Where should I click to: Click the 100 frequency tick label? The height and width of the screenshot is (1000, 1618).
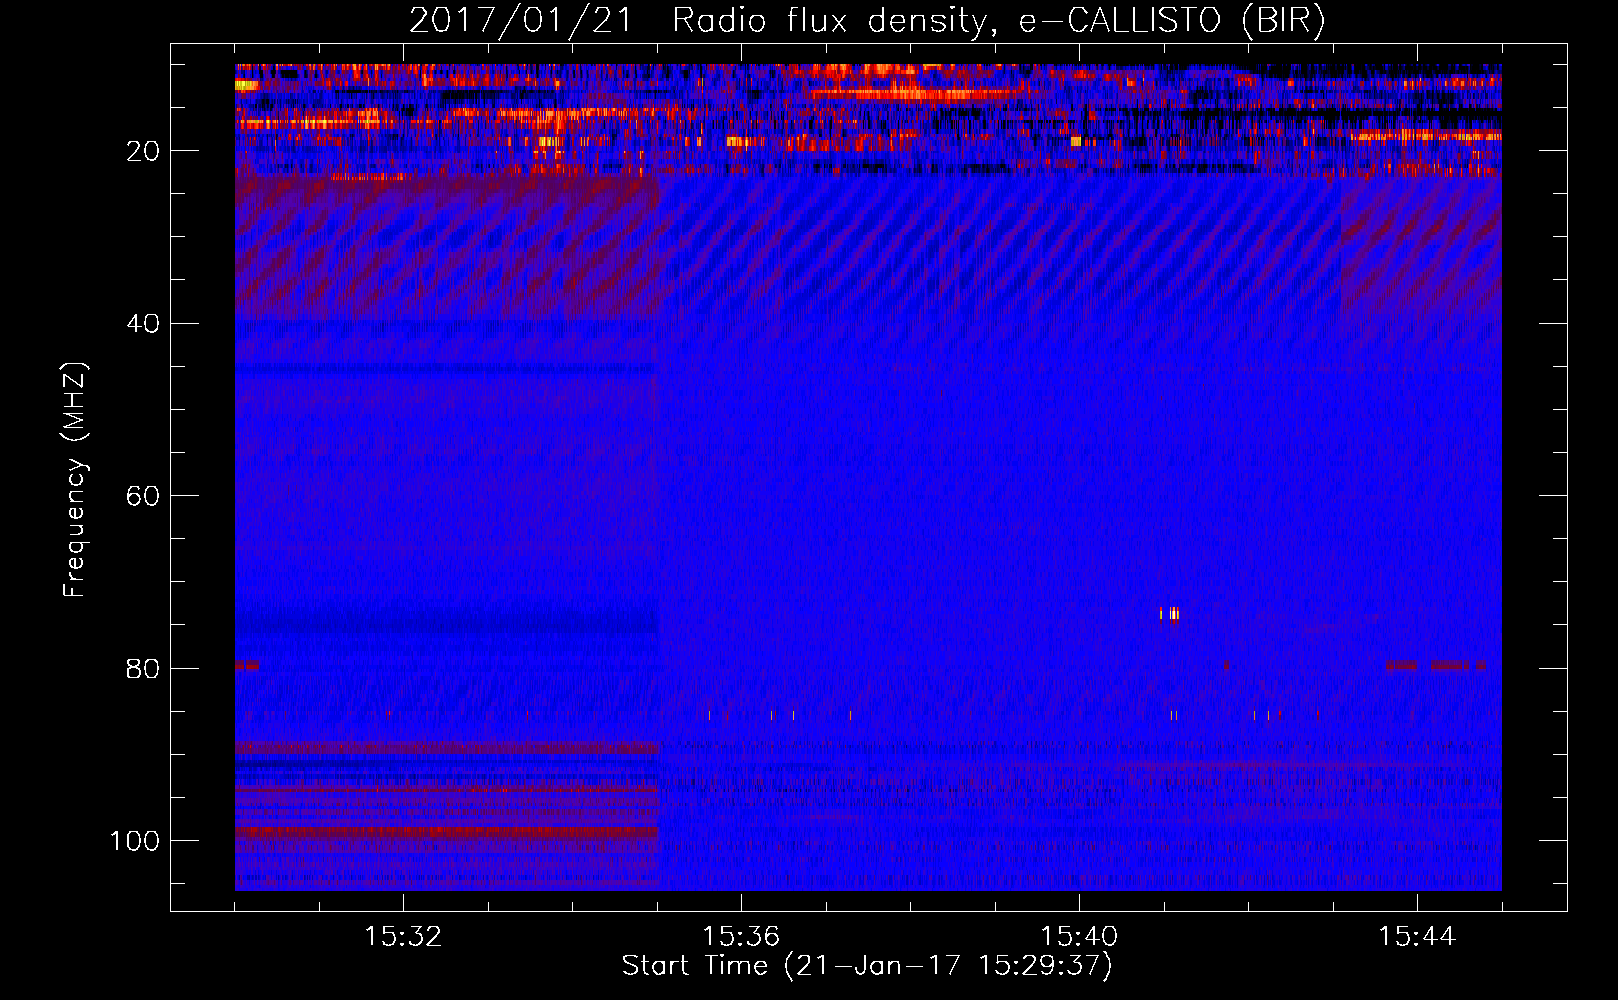point(135,841)
